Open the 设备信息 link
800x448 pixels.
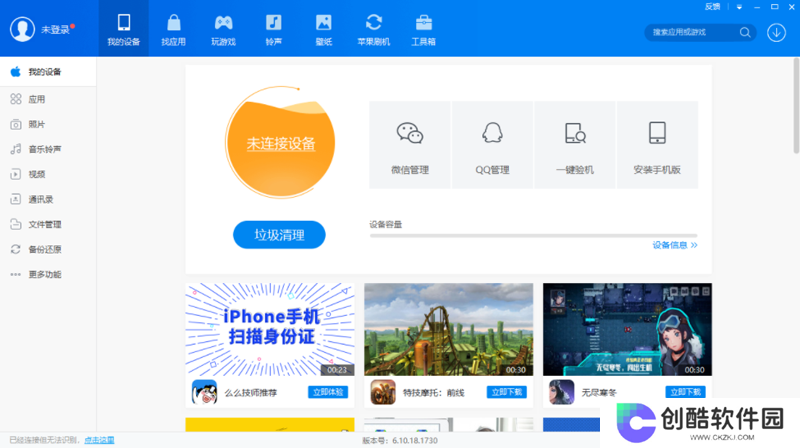click(x=674, y=245)
